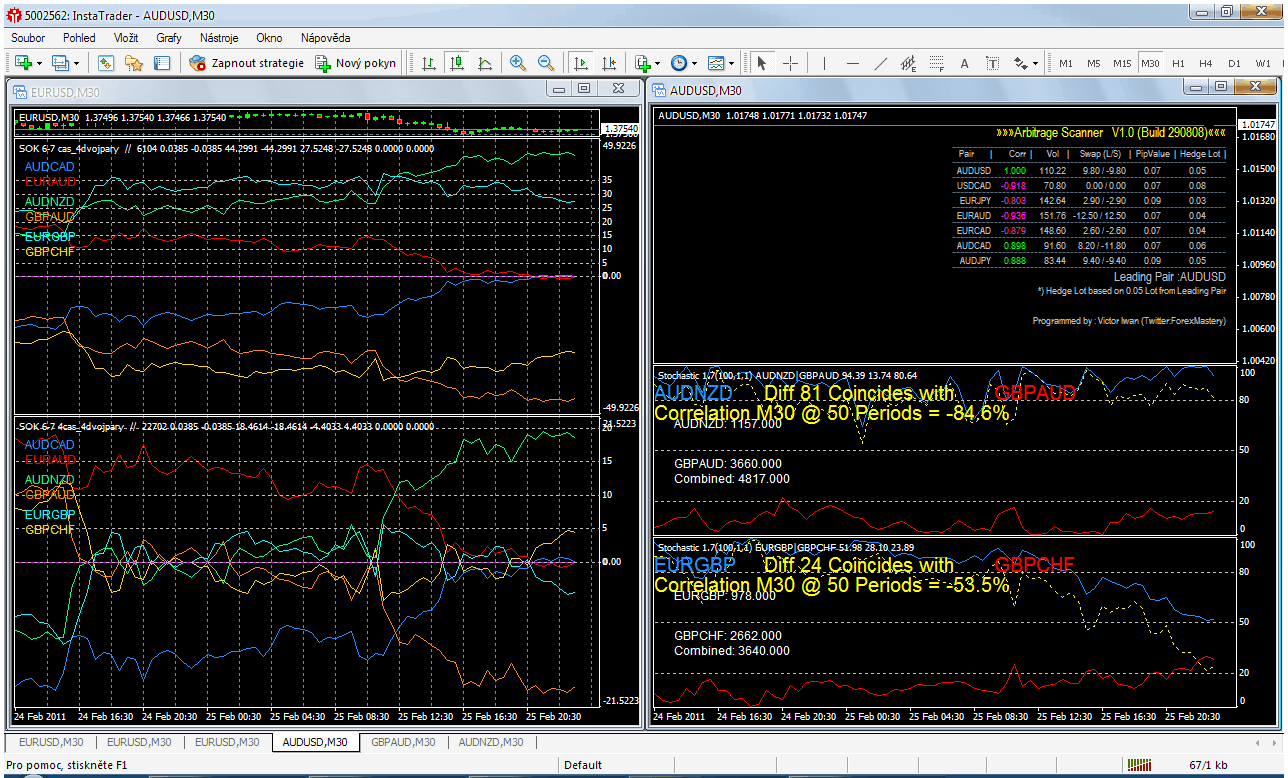Viewport: 1288px width, 778px height.
Task: Switch timeframe to H1
Action: pos(1178,63)
